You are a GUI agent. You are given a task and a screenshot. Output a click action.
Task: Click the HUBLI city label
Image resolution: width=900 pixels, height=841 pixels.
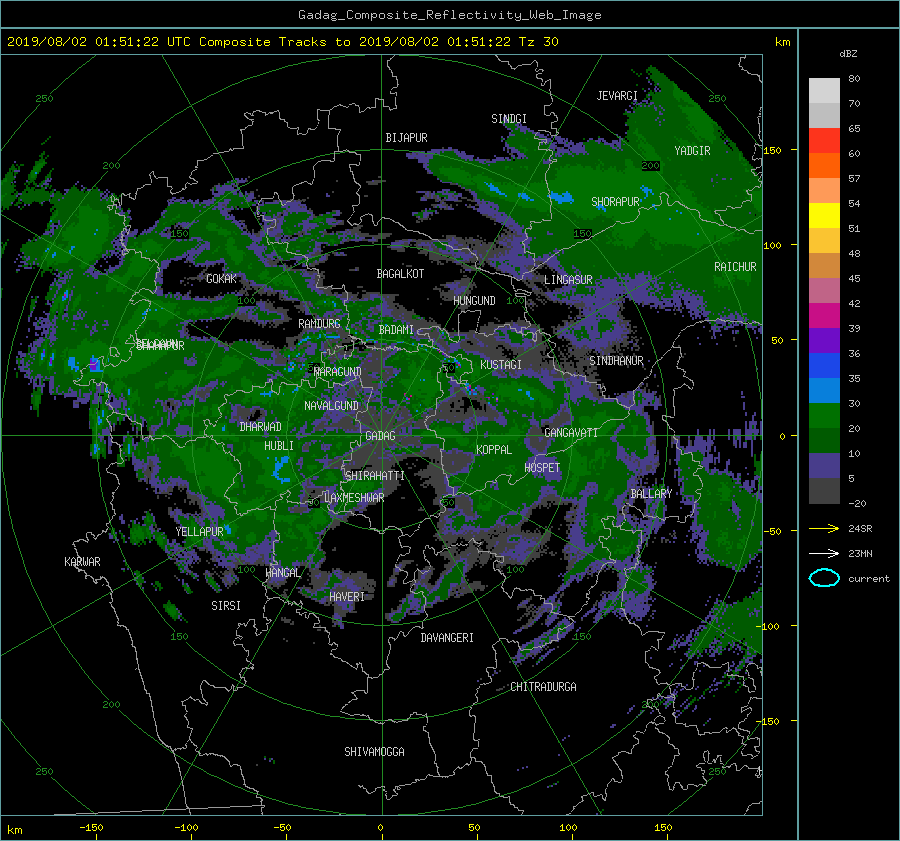279,446
